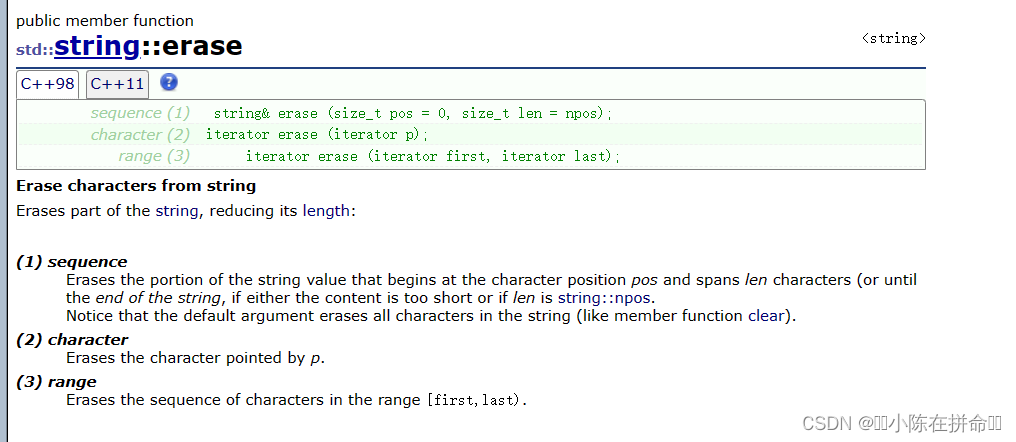The height and width of the screenshot is (442, 1016).
Task: Click the CSDN author watermark
Action: click(903, 424)
